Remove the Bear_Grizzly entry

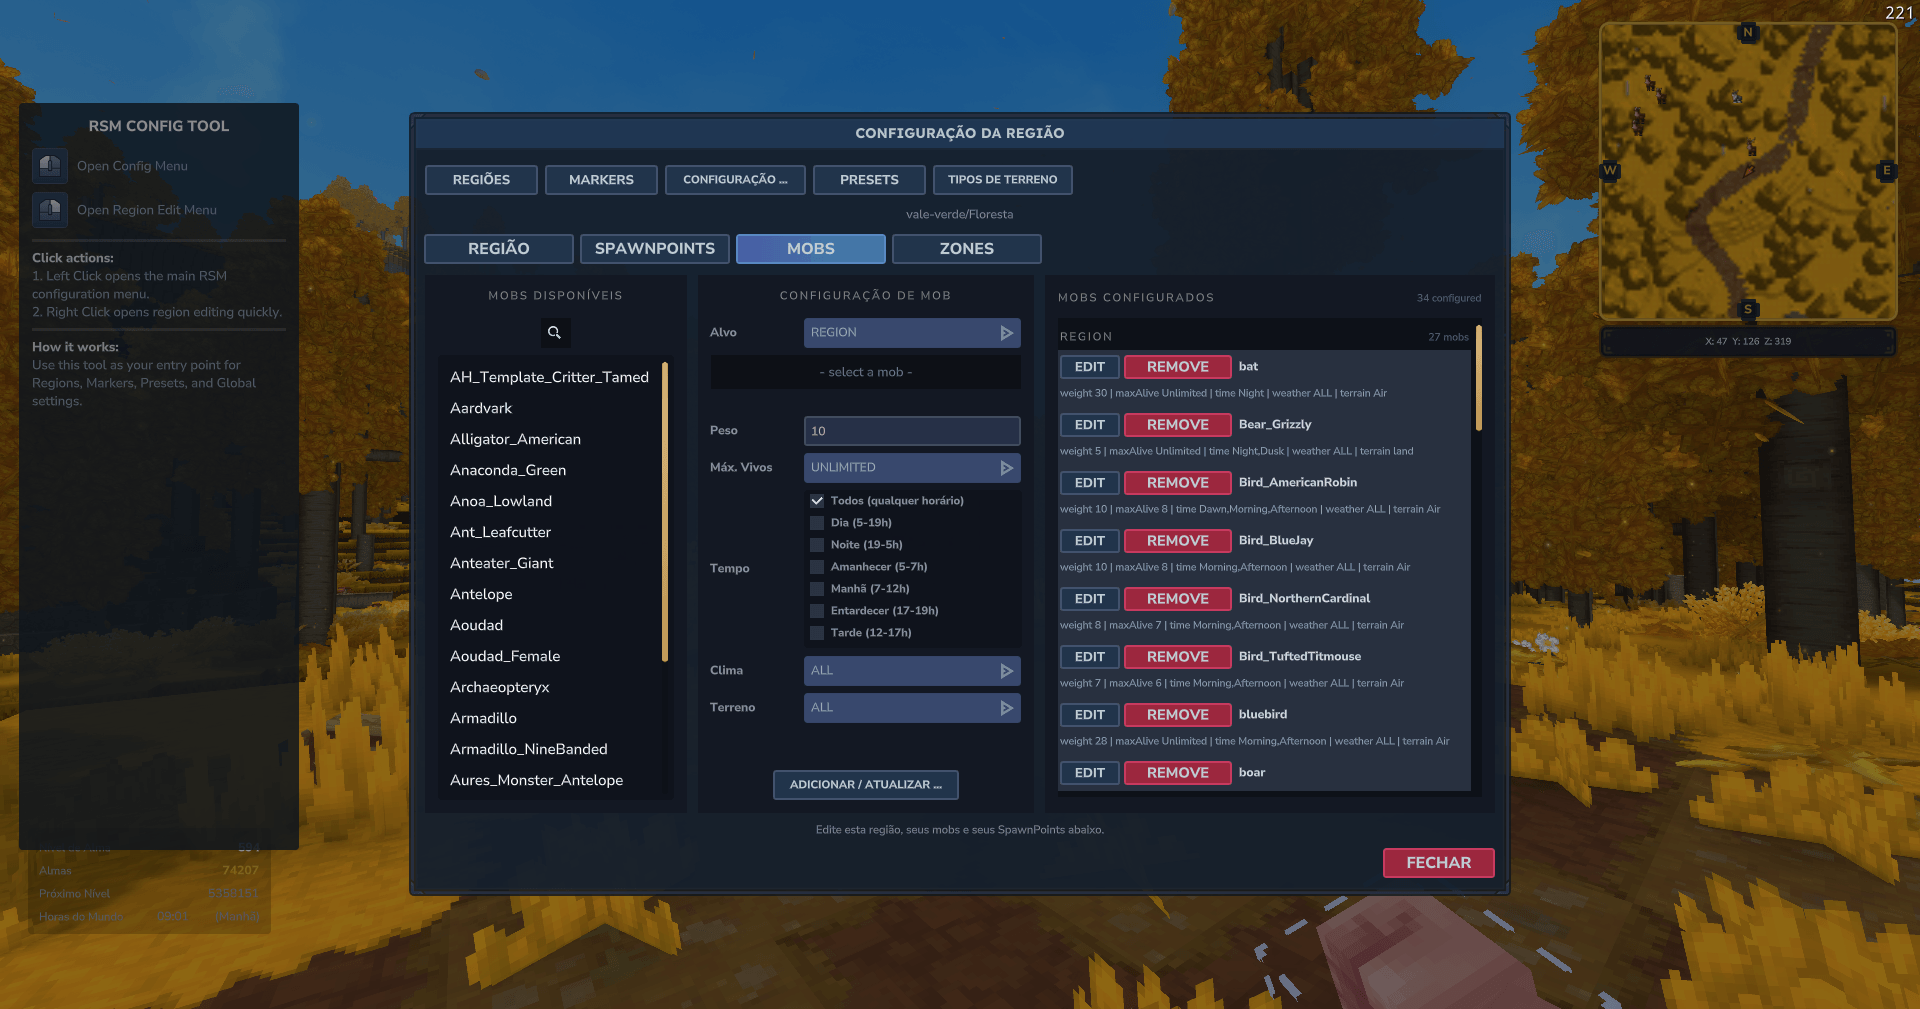(x=1177, y=425)
